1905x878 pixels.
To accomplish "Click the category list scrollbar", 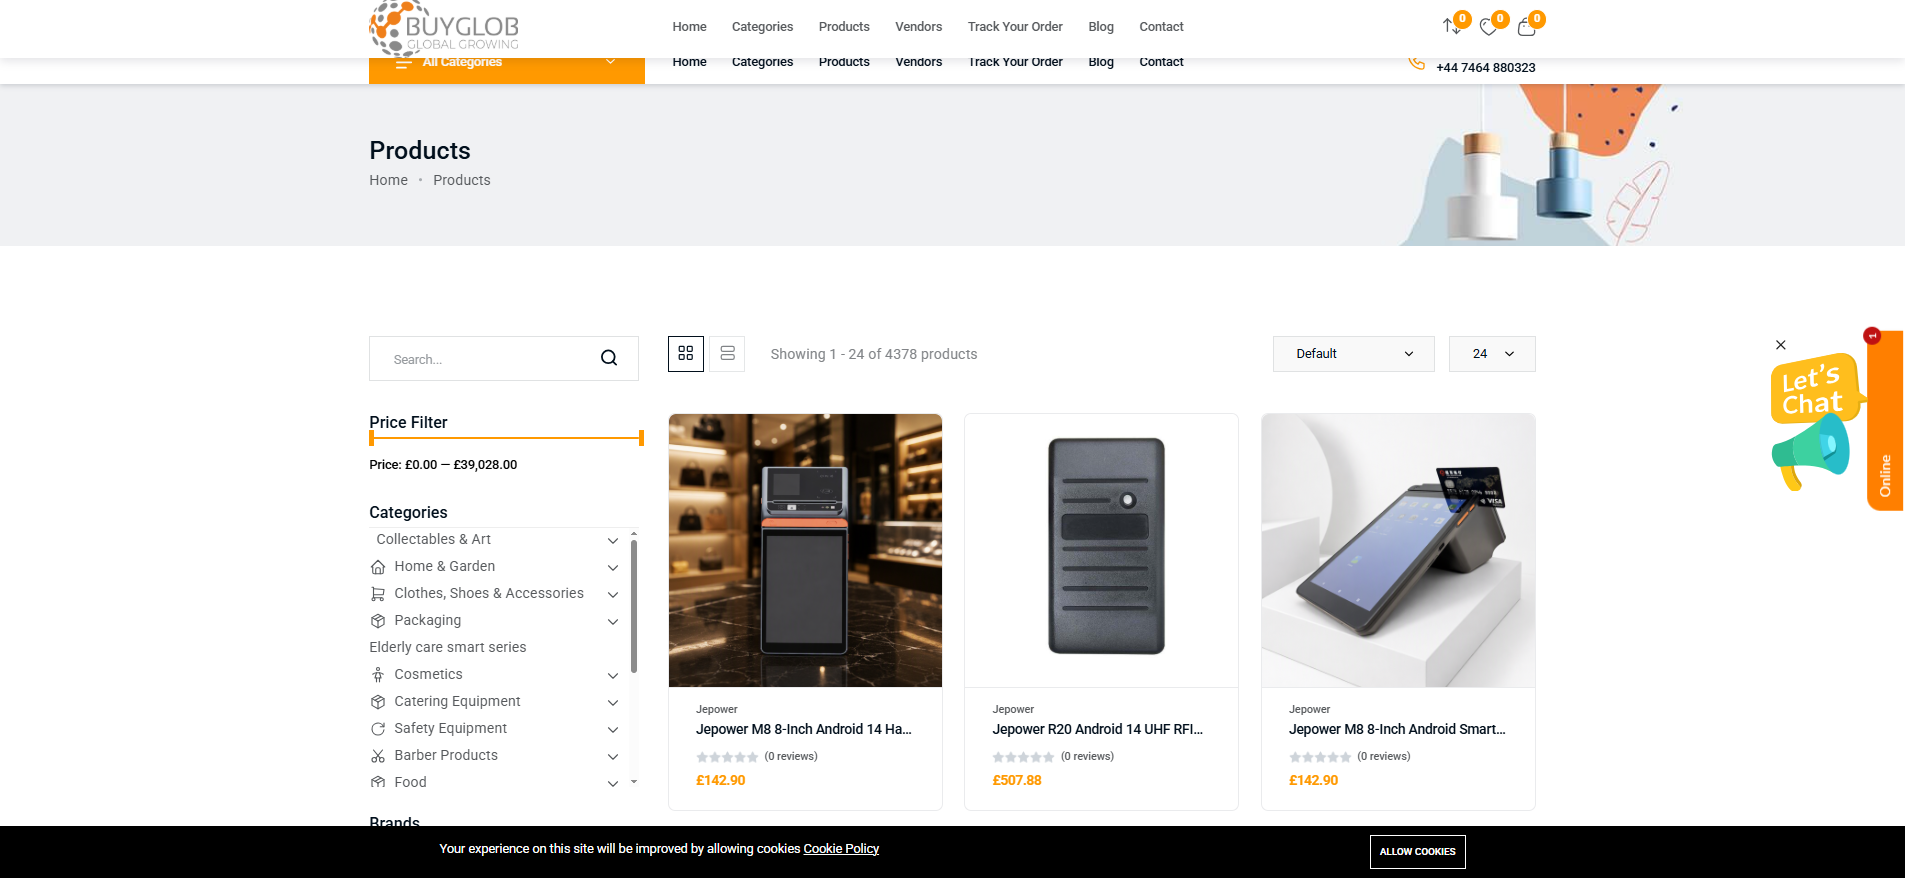I will 634,605.
